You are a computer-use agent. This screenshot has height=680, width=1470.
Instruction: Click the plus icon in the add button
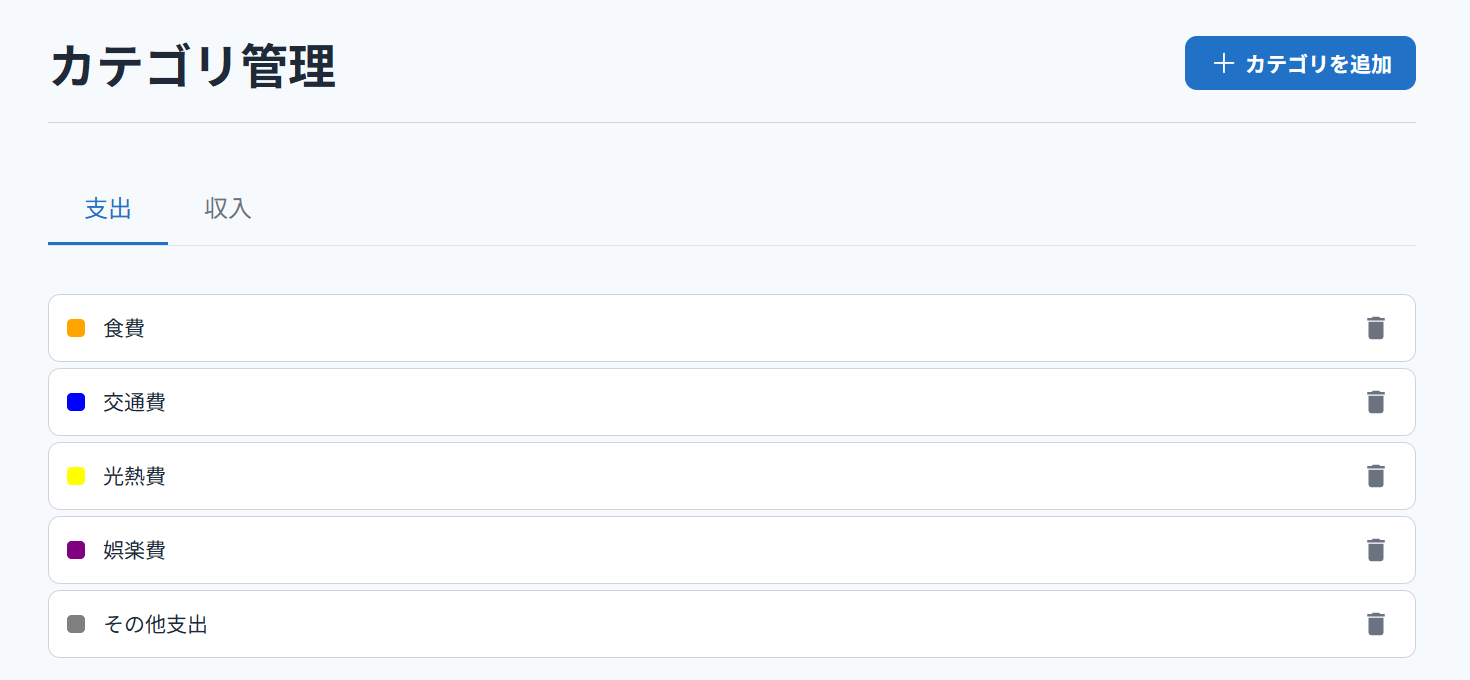point(1223,63)
